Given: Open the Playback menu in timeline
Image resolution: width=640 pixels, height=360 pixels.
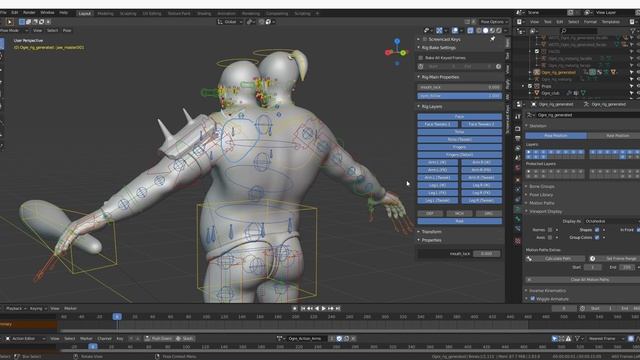Looking at the screenshot, I should tap(16, 309).
